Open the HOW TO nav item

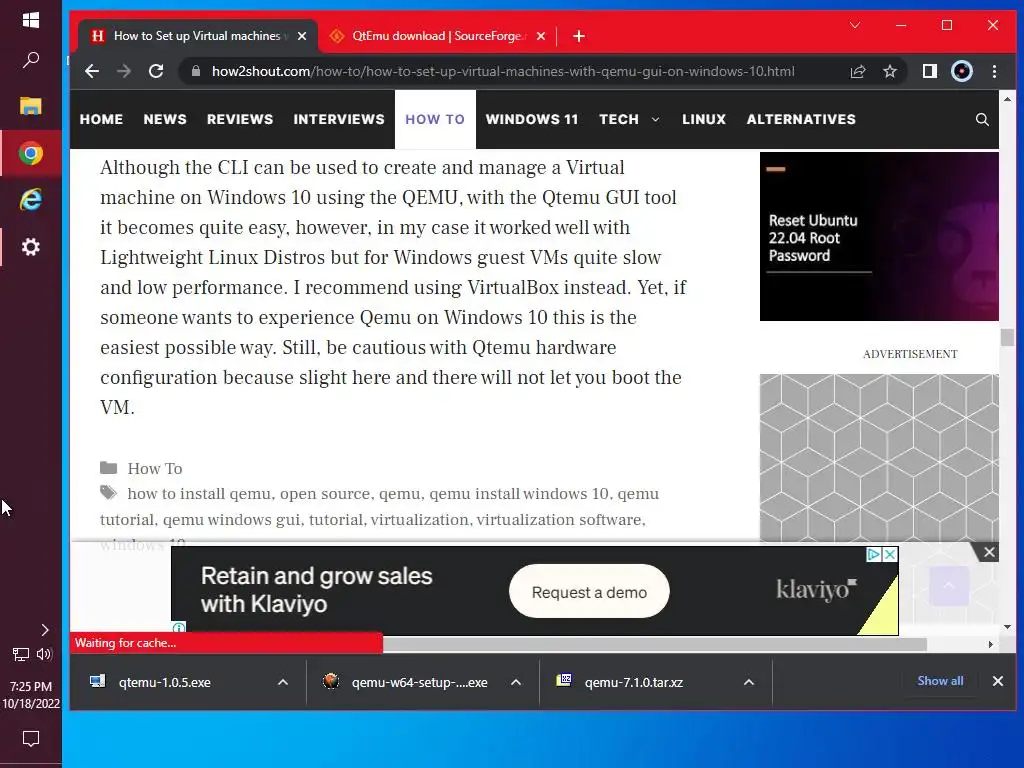click(435, 120)
